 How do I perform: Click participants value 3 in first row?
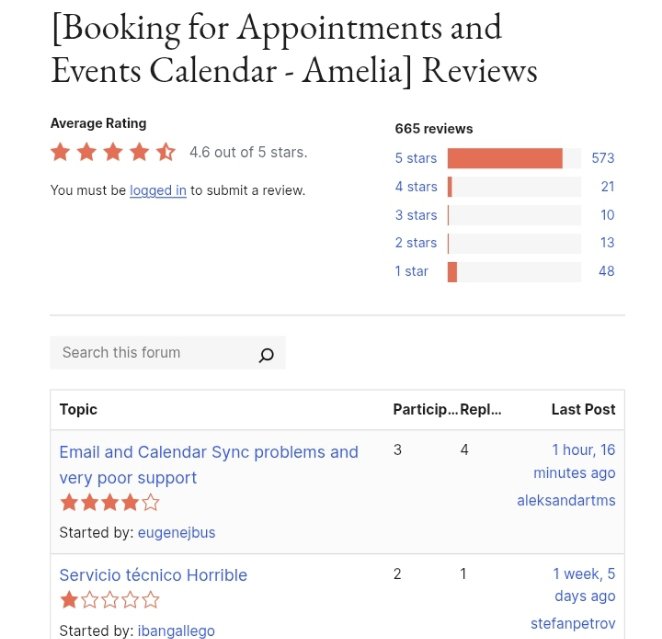tap(397, 450)
